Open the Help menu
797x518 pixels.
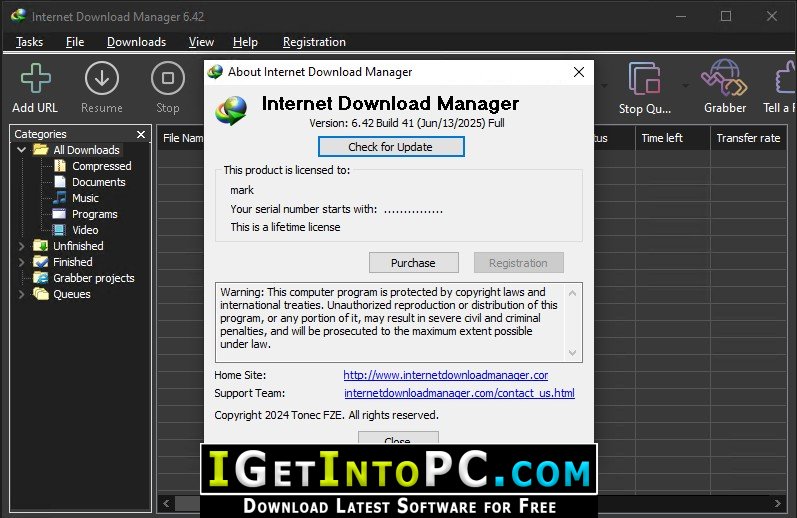click(x=245, y=42)
